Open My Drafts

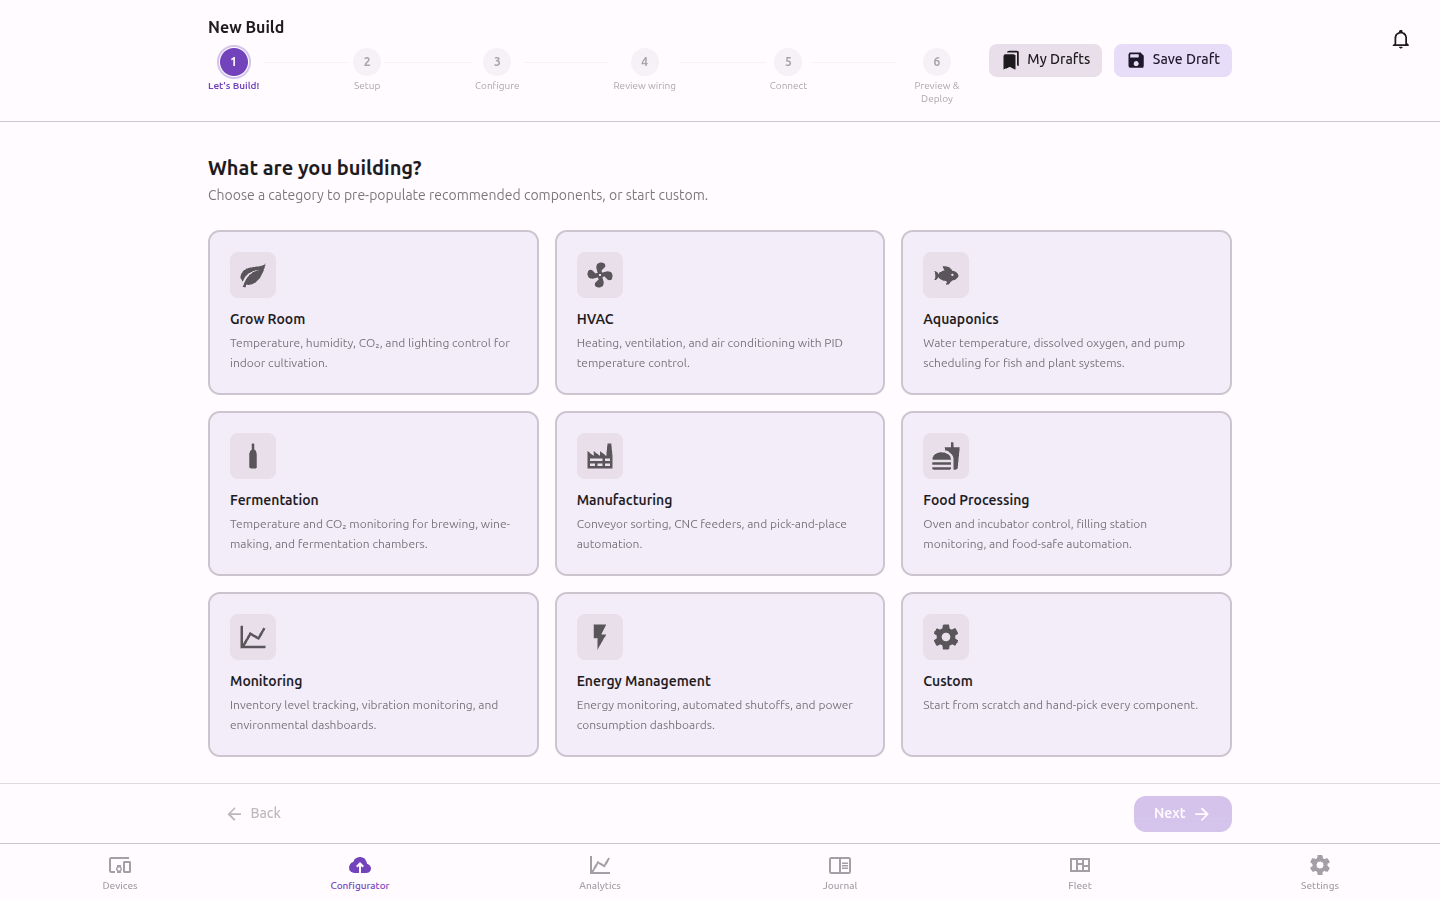point(1045,60)
